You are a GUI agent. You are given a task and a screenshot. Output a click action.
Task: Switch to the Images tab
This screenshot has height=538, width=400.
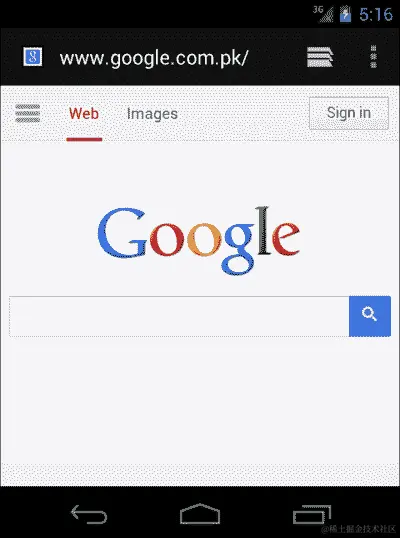(x=152, y=114)
